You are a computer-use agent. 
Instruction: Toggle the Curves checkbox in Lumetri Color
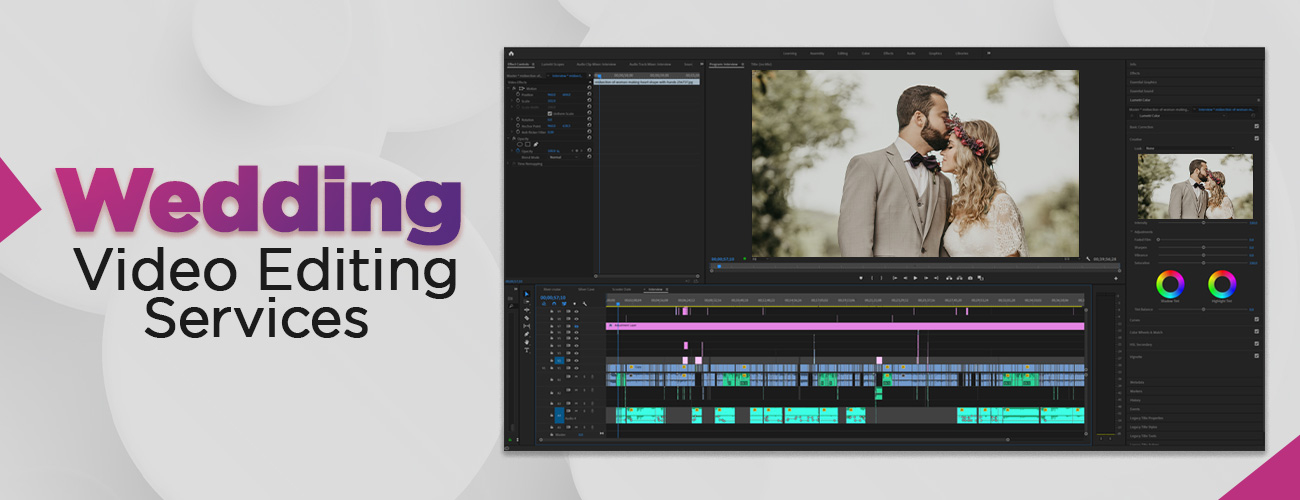(1257, 319)
